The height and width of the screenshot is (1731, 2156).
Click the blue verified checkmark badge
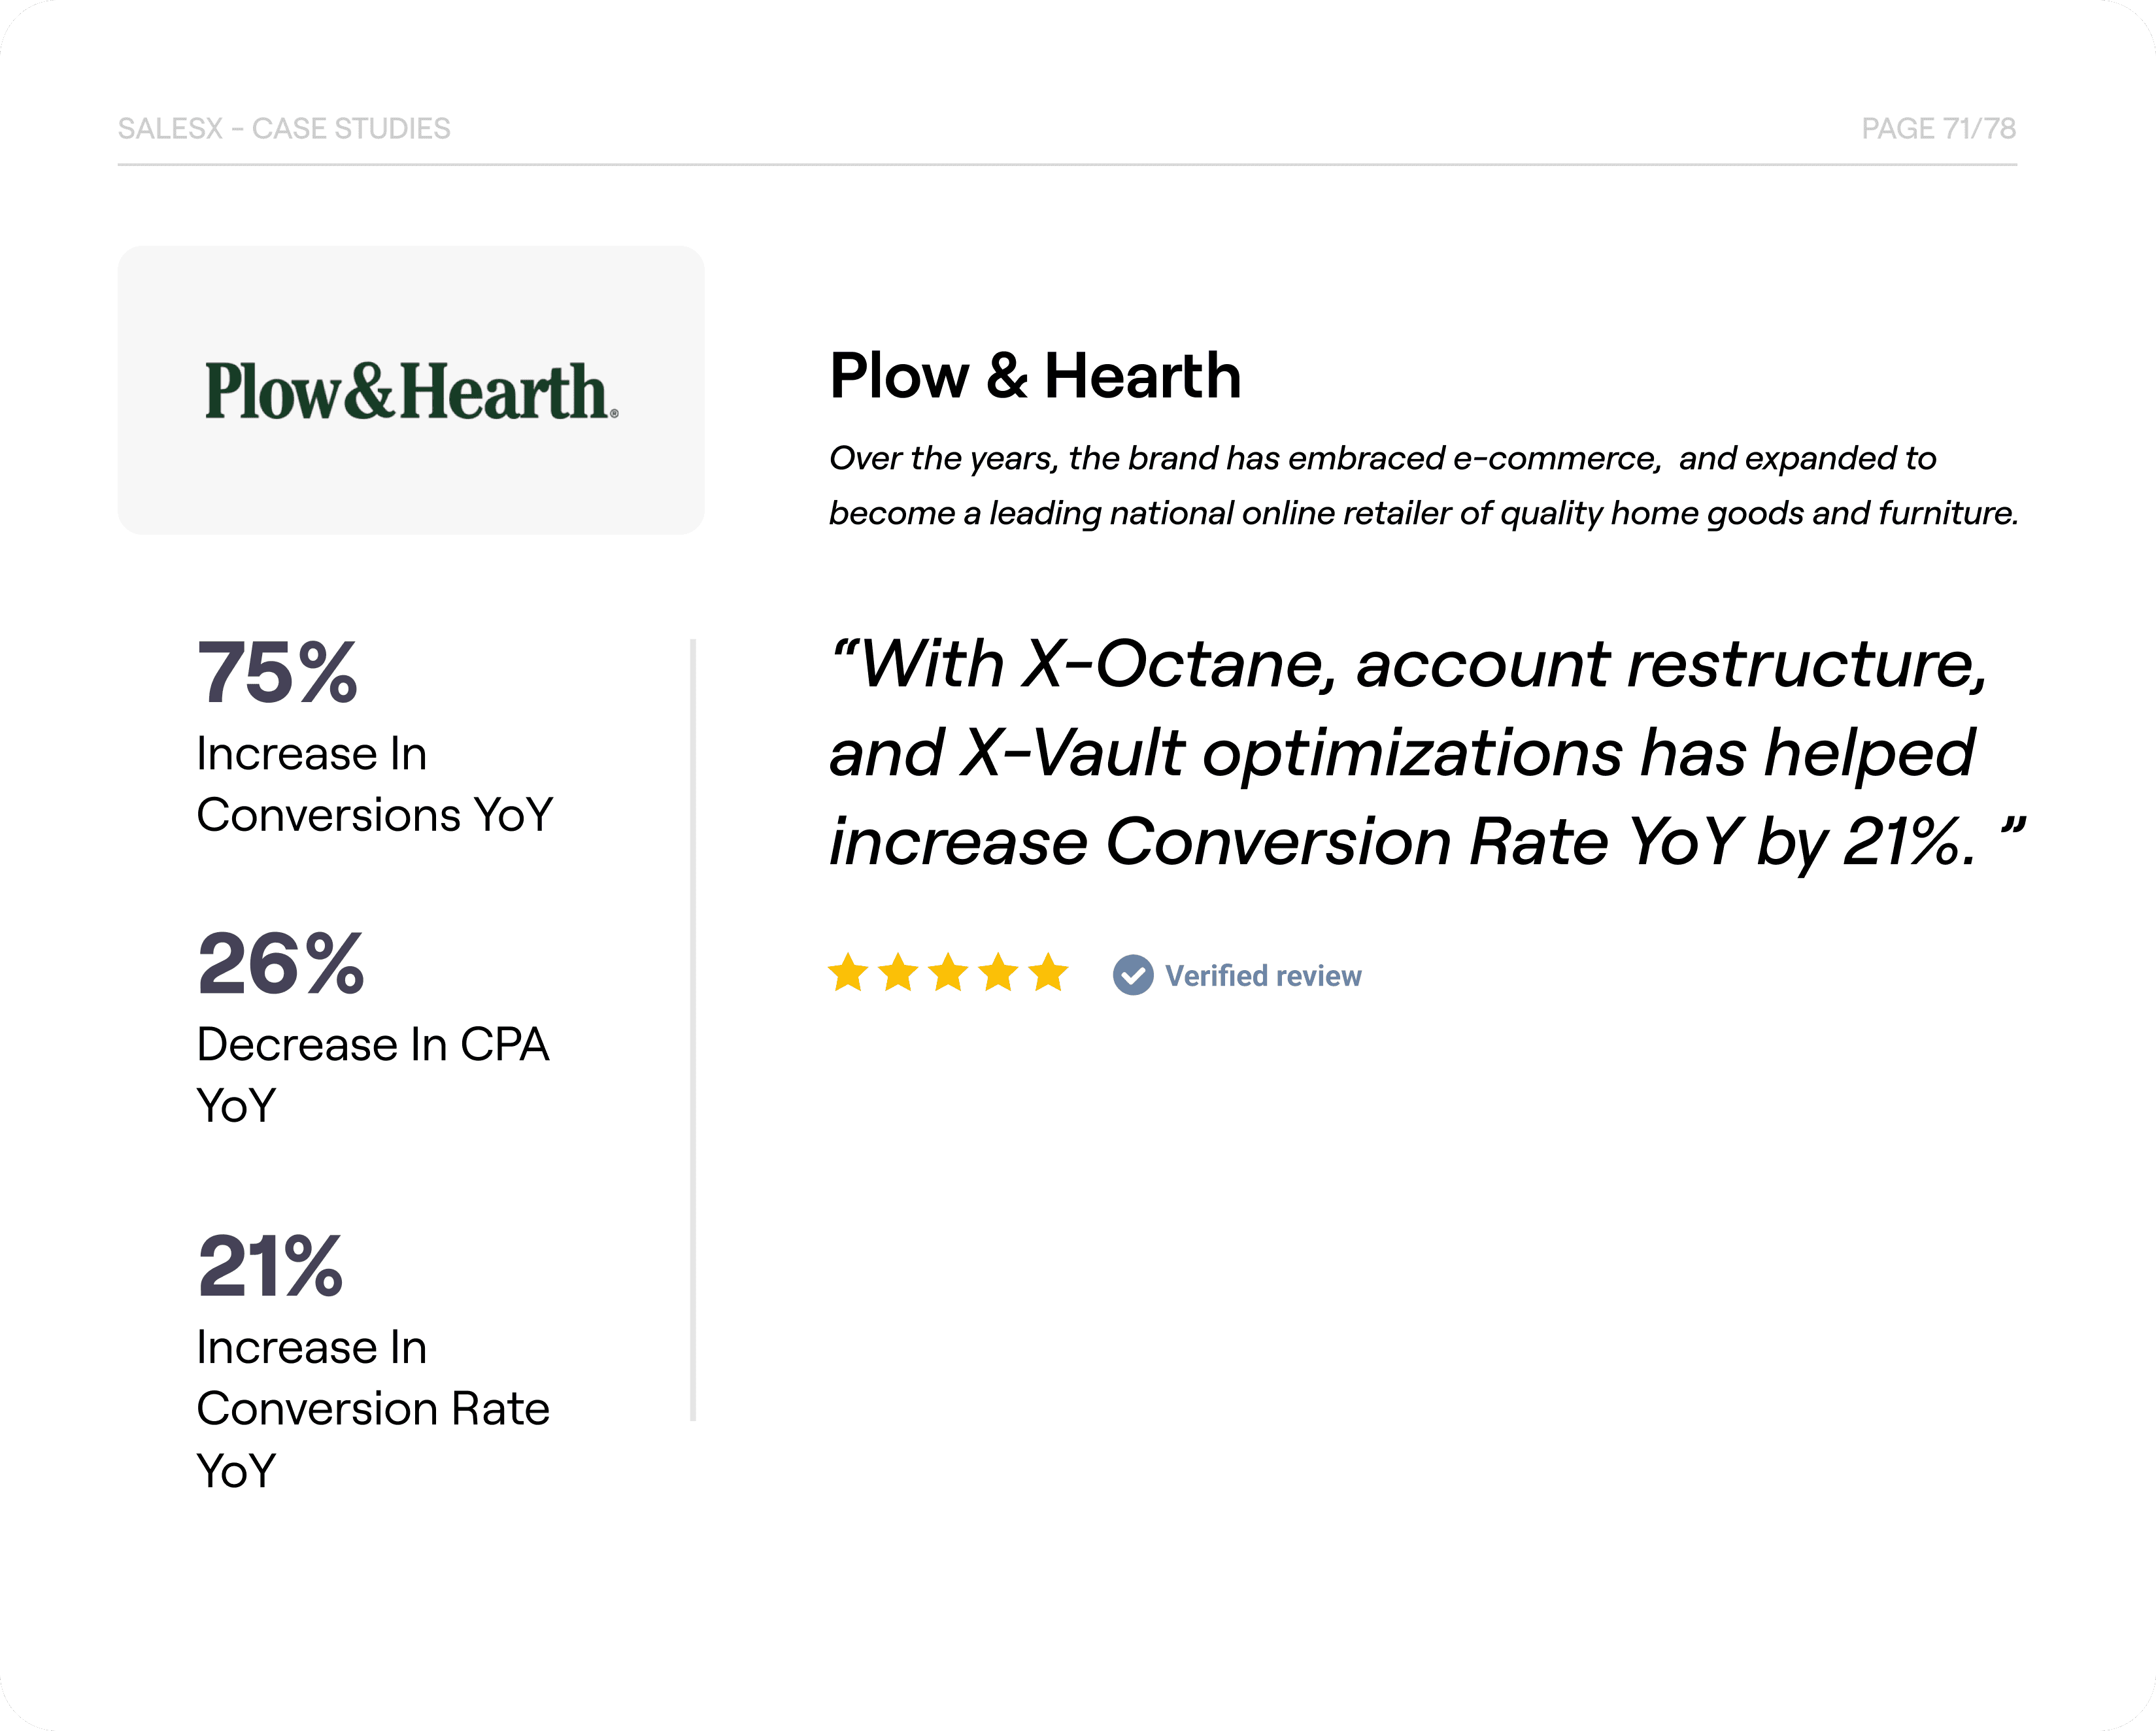click(1133, 975)
